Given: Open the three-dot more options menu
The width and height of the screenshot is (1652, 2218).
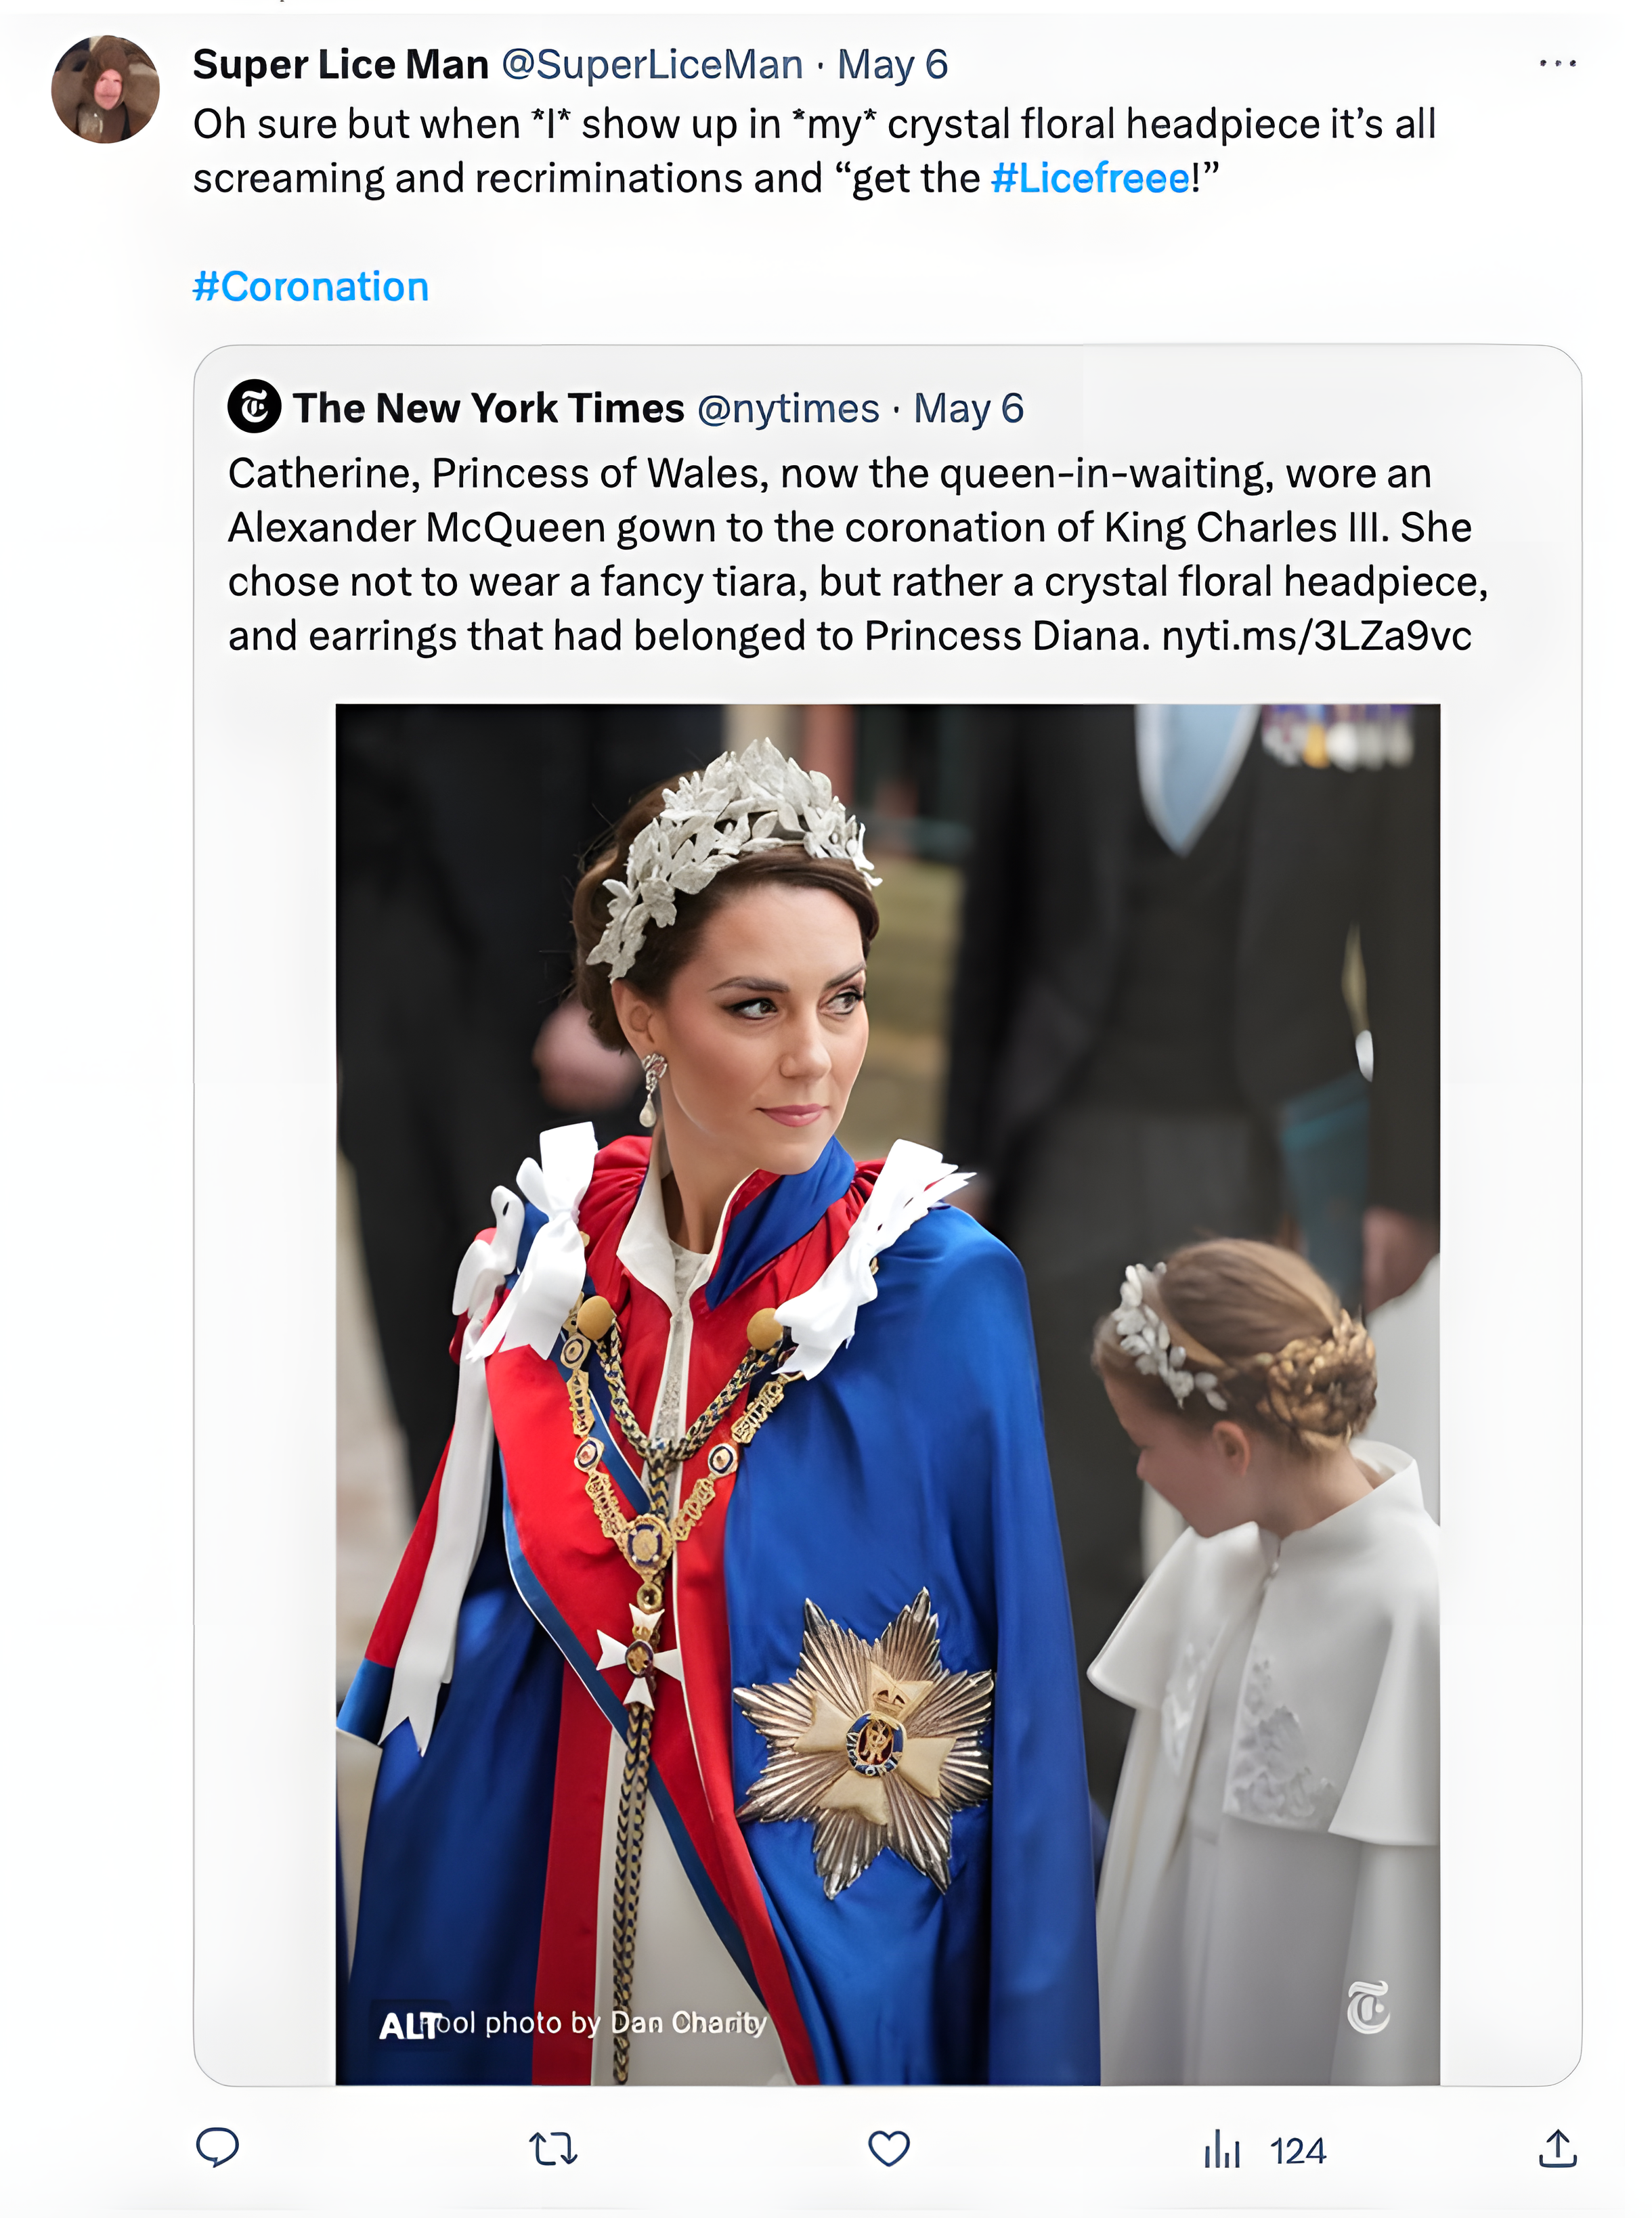Looking at the screenshot, I should point(1557,64).
